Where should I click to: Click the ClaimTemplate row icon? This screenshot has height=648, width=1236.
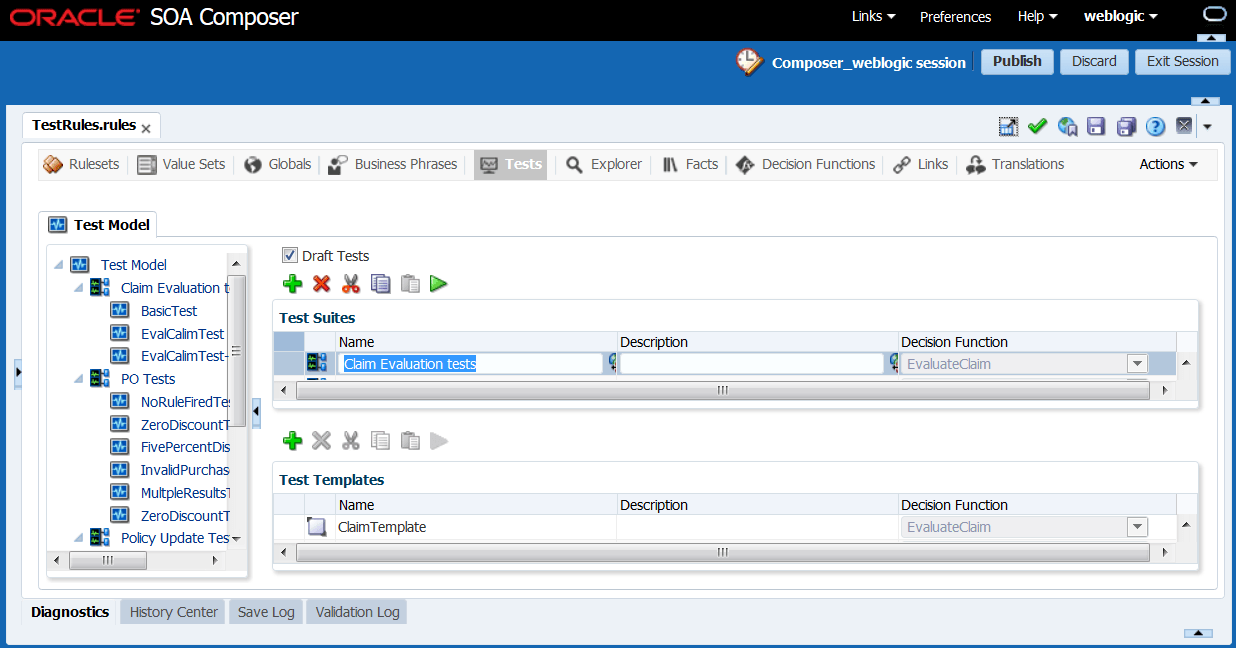[316, 527]
